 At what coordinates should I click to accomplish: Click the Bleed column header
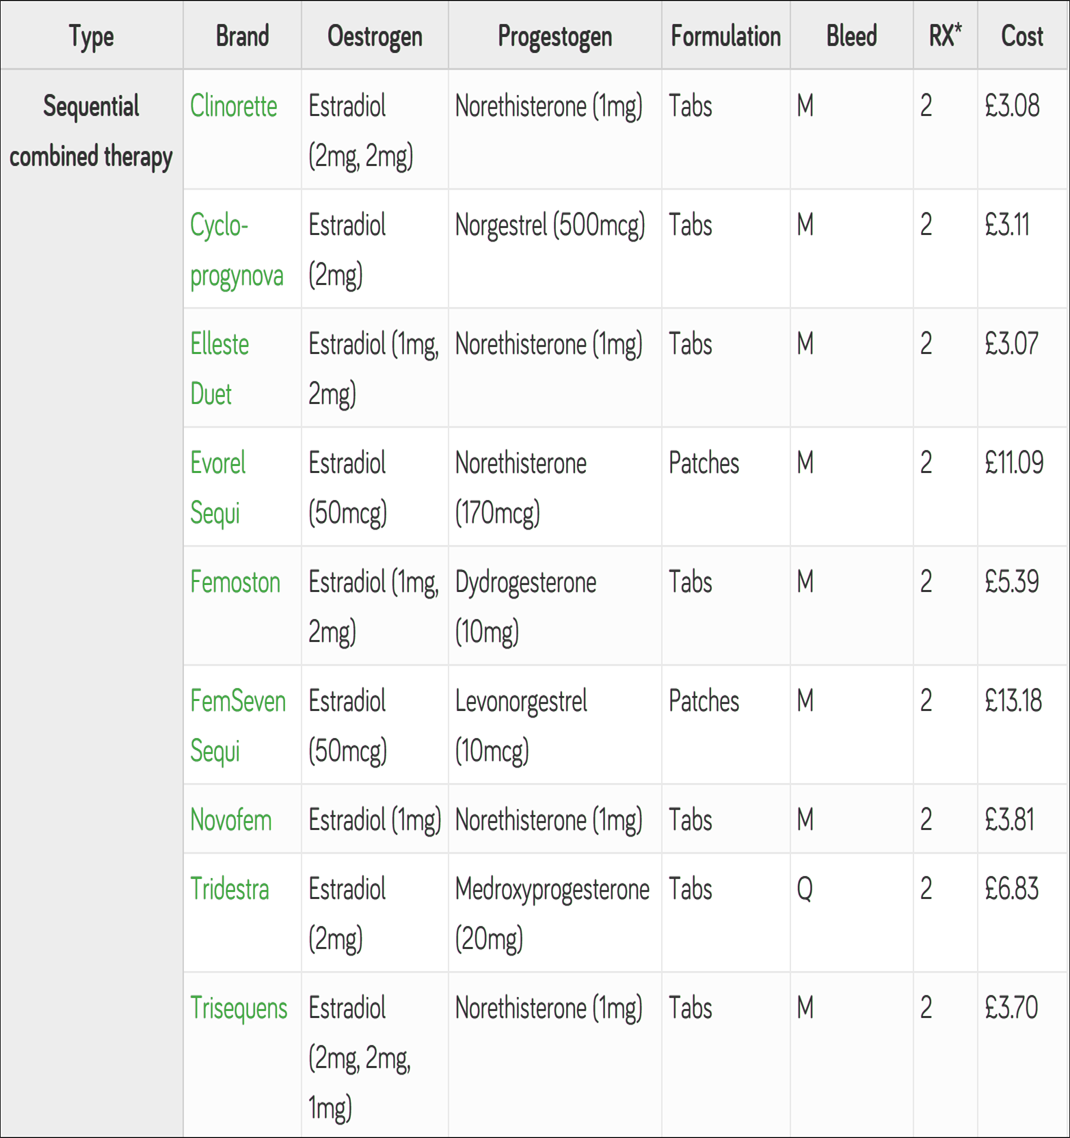[851, 36]
